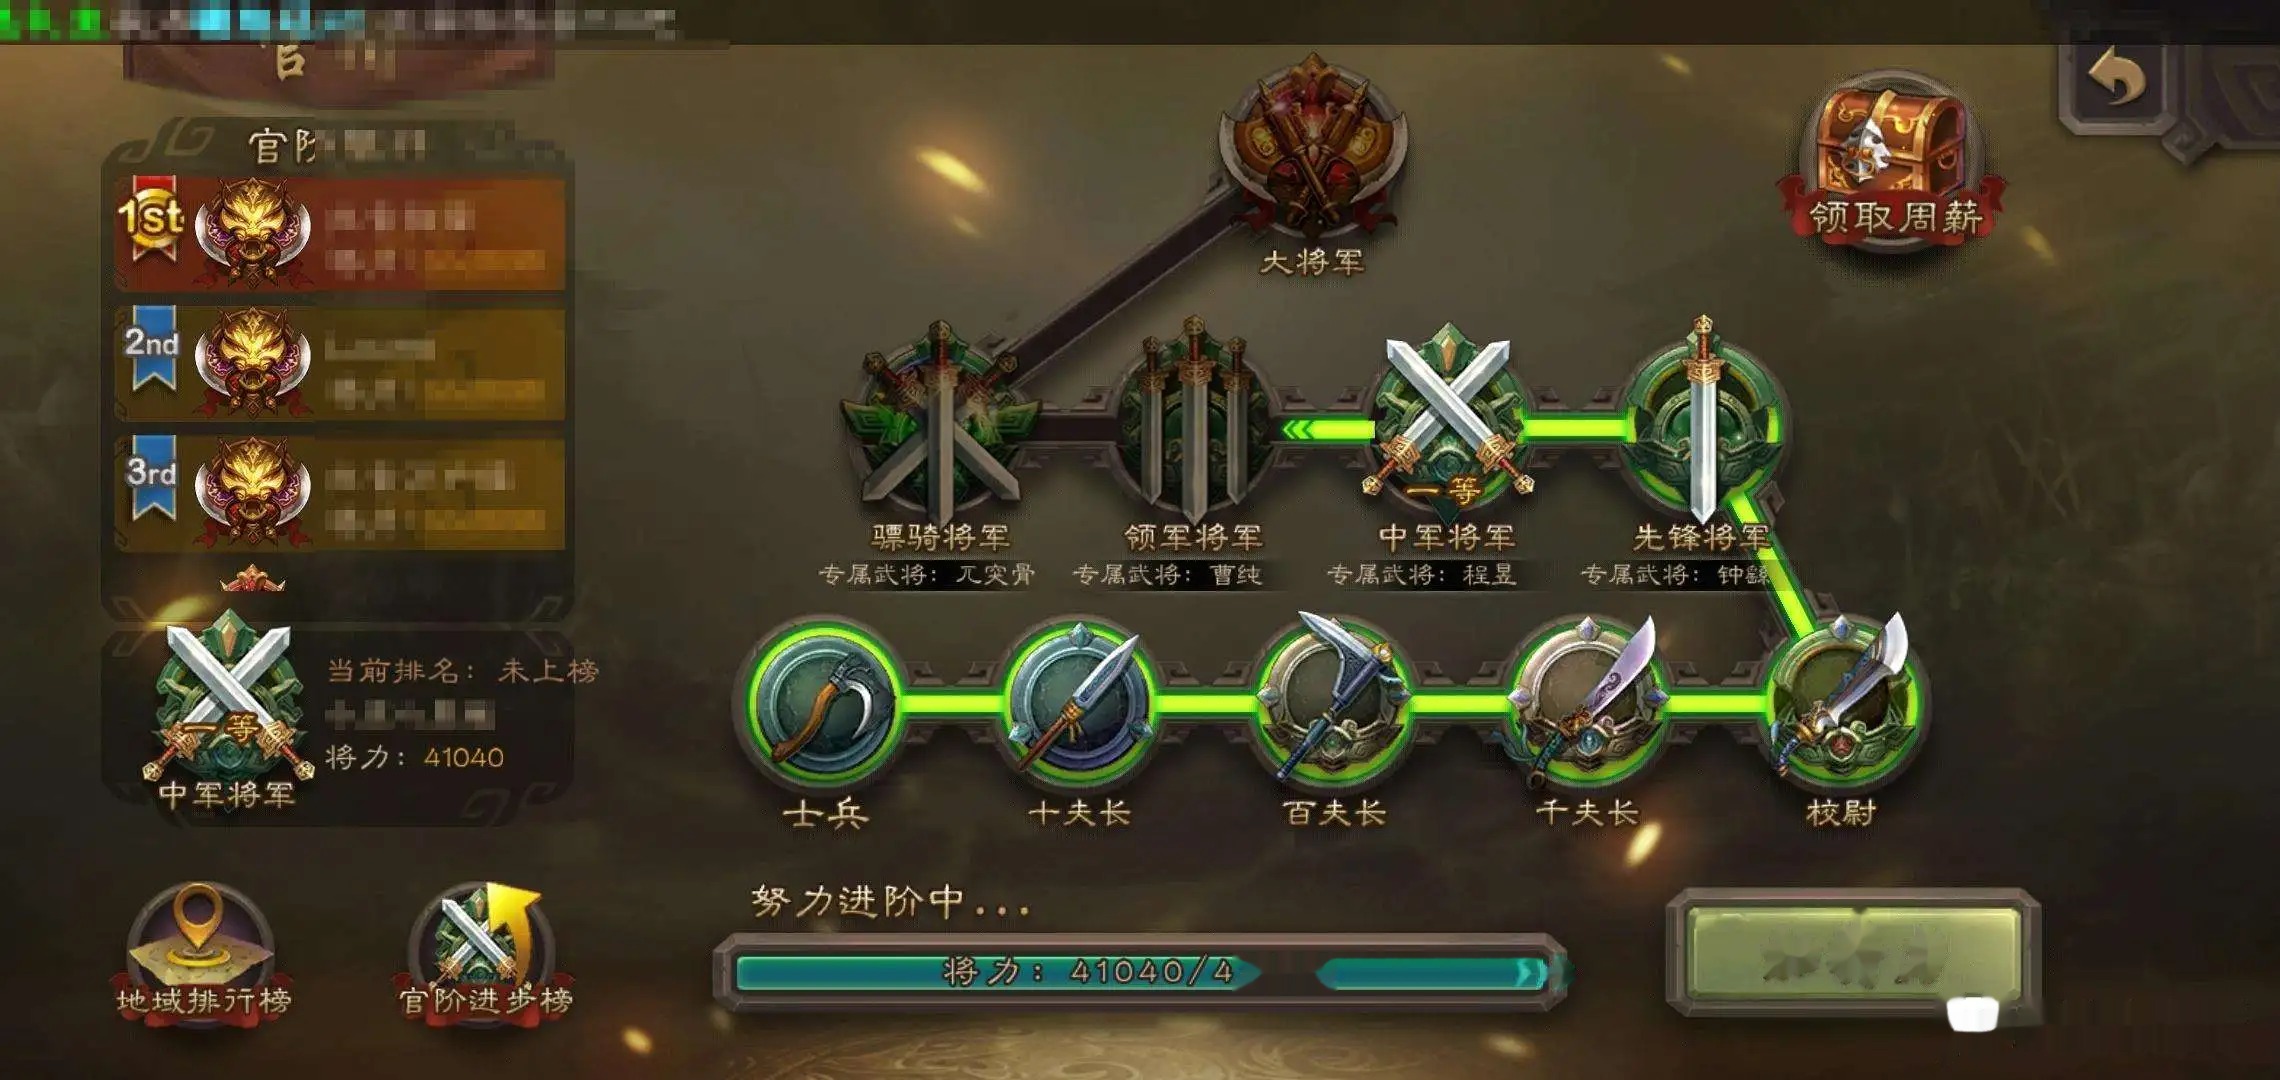Click the 将力 progress bar
The image size is (2280, 1080).
pos(1140,972)
